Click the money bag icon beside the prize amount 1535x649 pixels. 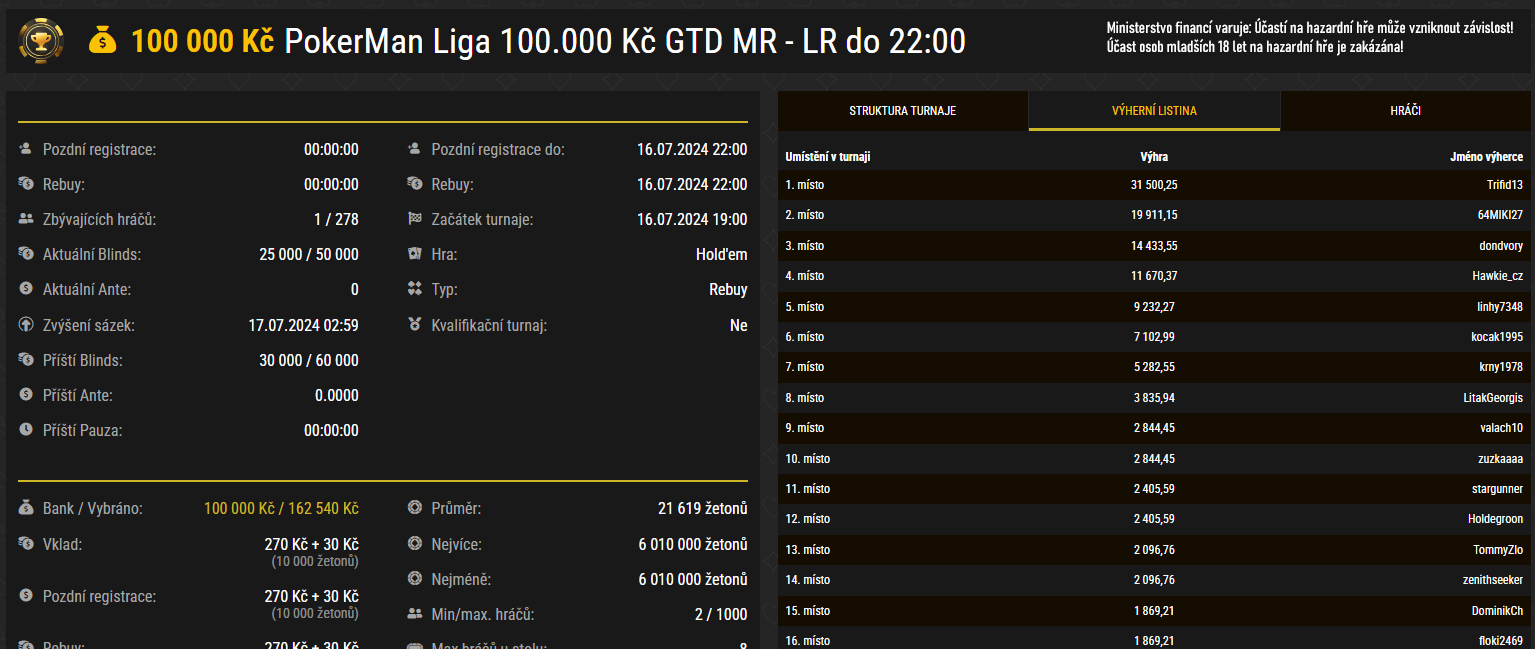coord(103,42)
